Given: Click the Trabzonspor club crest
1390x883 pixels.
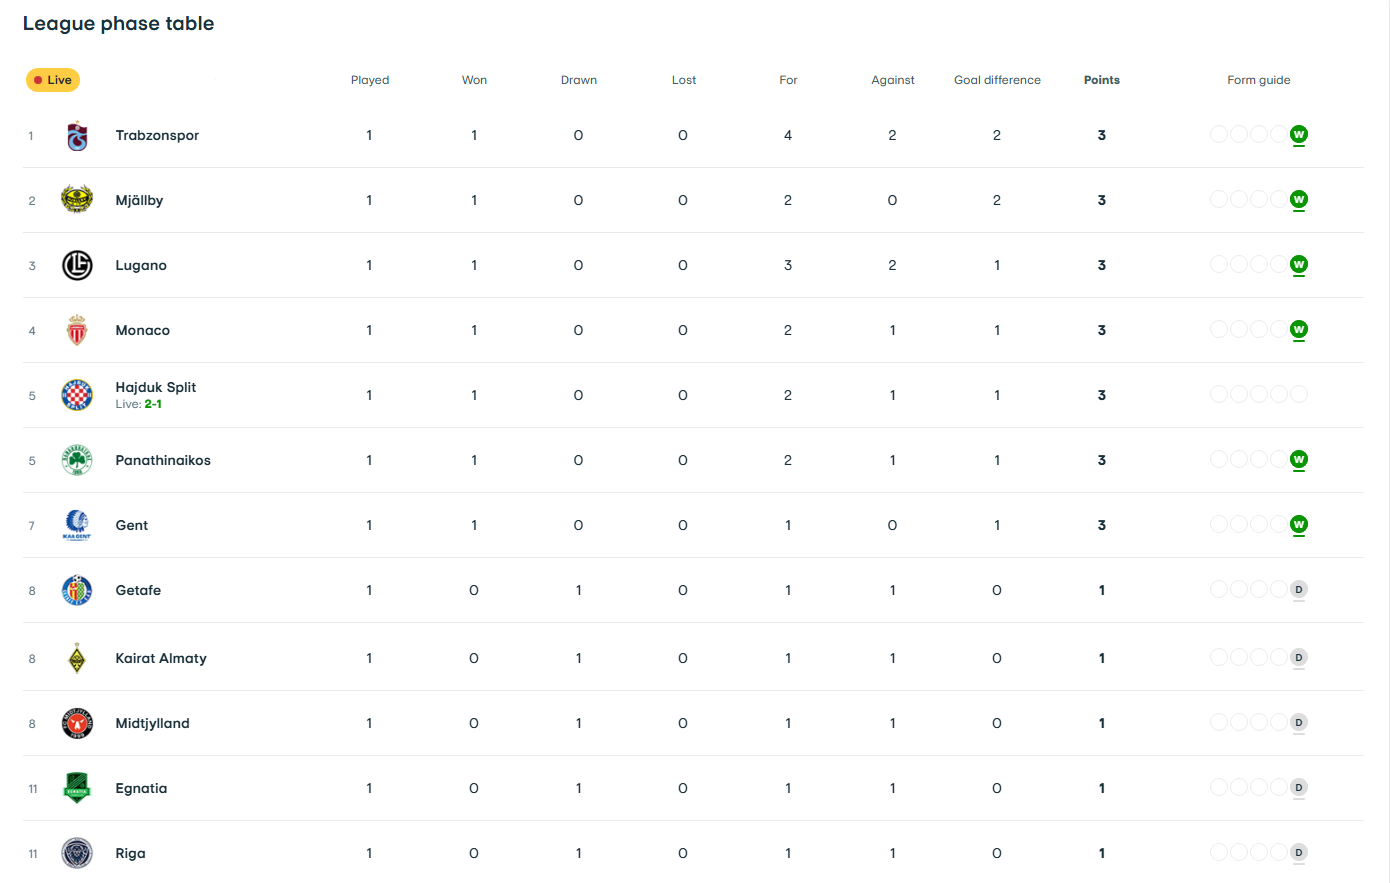Looking at the screenshot, I should tap(77, 136).
